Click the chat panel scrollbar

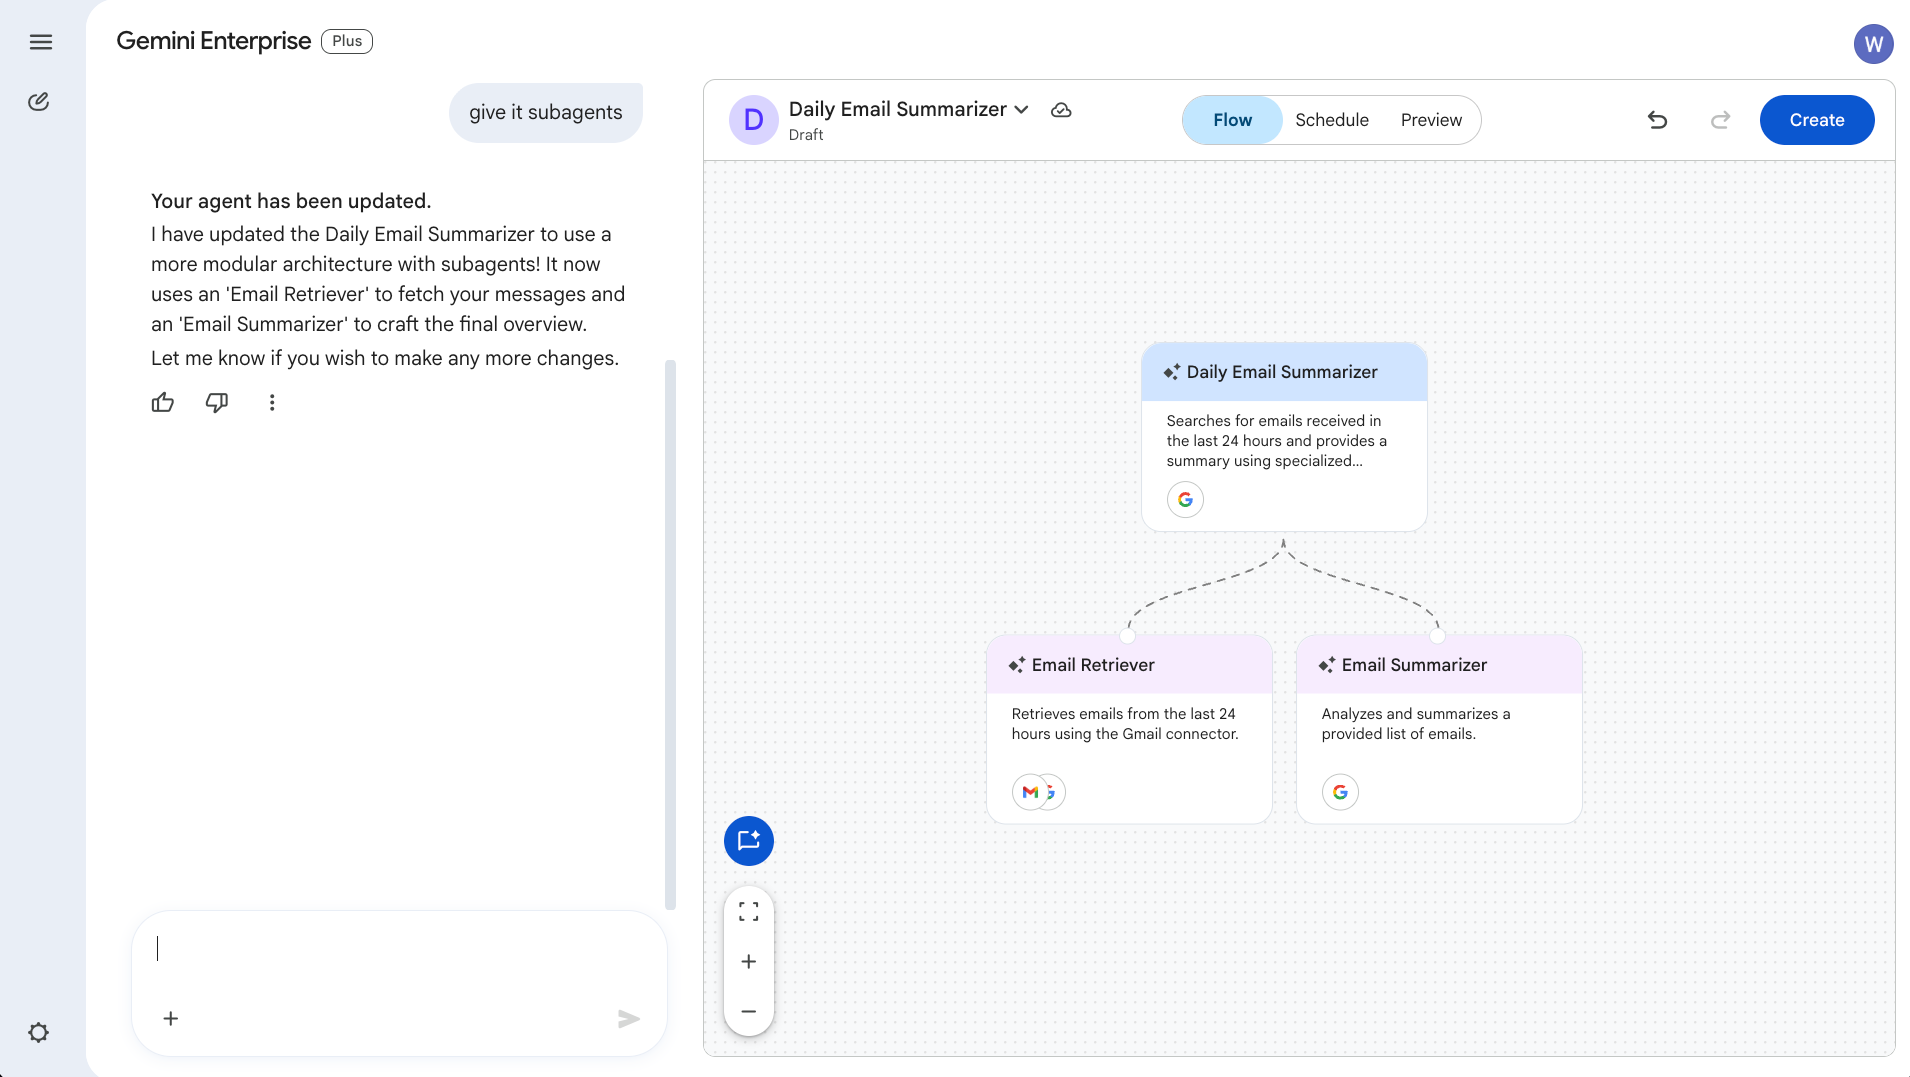670,634
